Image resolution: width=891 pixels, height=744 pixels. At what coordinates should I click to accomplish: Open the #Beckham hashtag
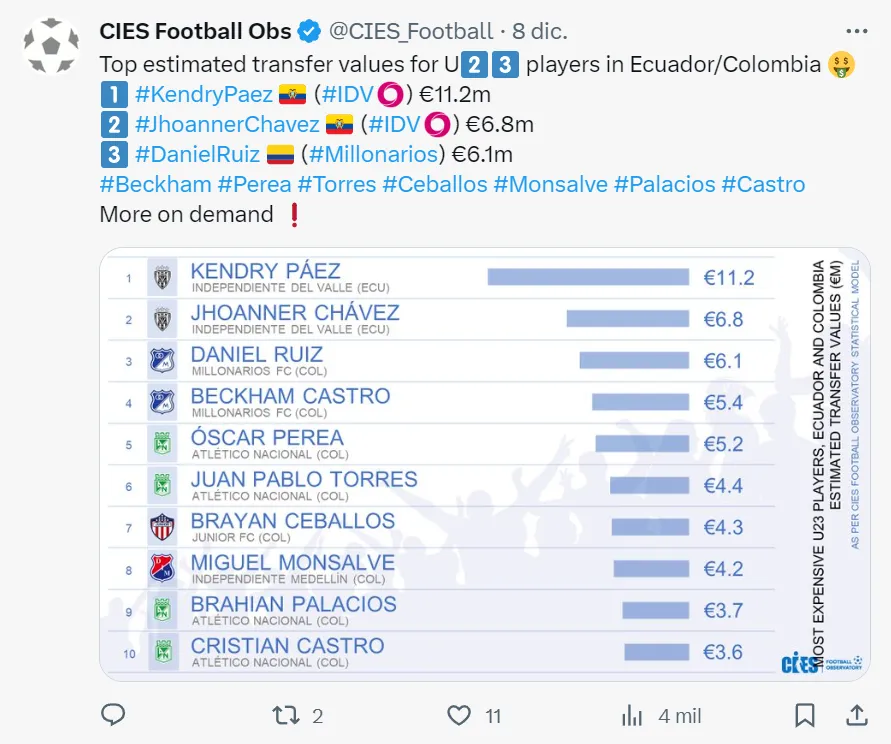click(155, 185)
